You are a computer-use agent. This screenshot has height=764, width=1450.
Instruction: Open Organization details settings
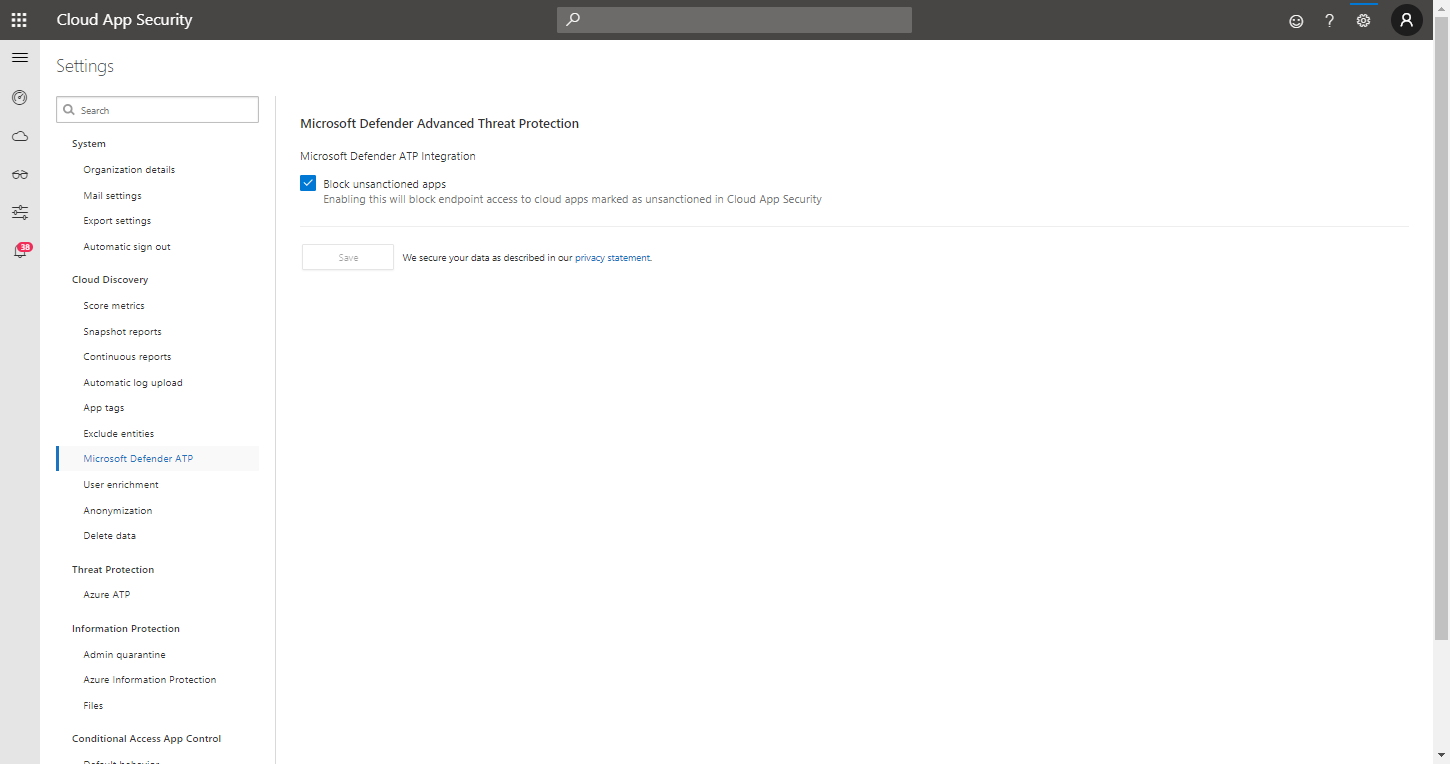point(129,170)
